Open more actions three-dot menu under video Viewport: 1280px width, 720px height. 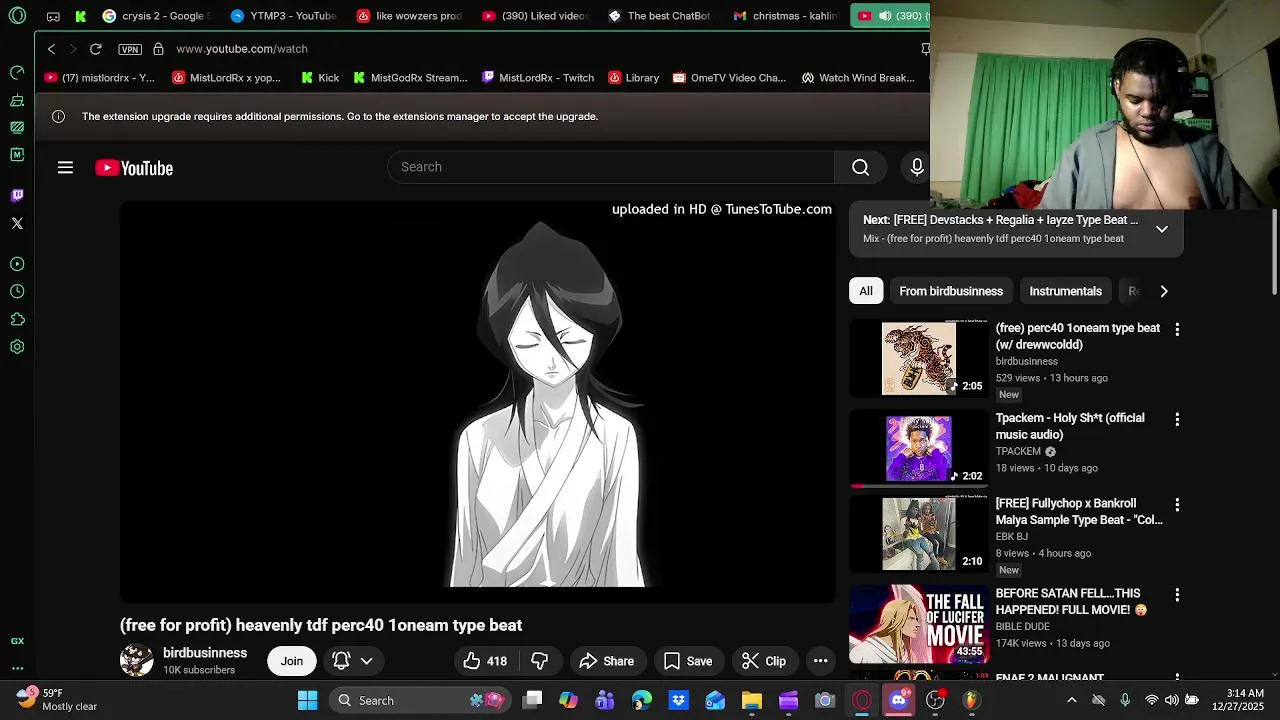click(820, 661)
